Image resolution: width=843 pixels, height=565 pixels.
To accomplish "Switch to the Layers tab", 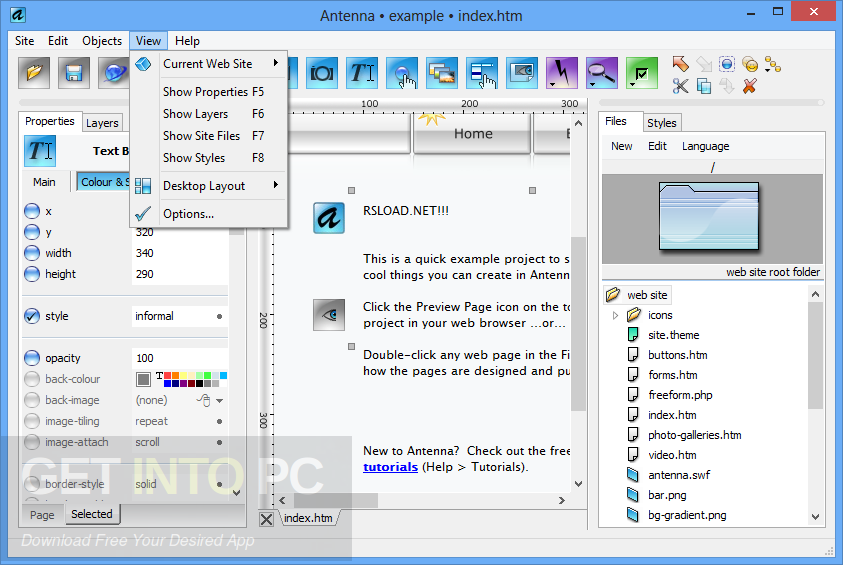I will pyautogui.click(x=102, y=123).
